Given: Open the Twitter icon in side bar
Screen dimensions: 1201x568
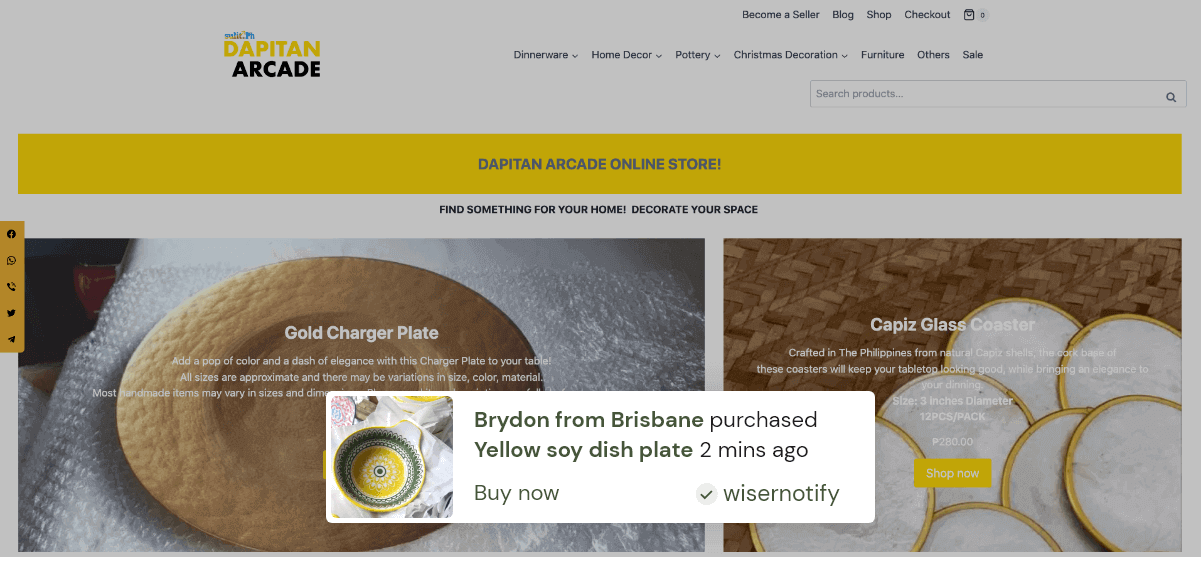Looking at the screenshot, I should click(x=12, y=313).
